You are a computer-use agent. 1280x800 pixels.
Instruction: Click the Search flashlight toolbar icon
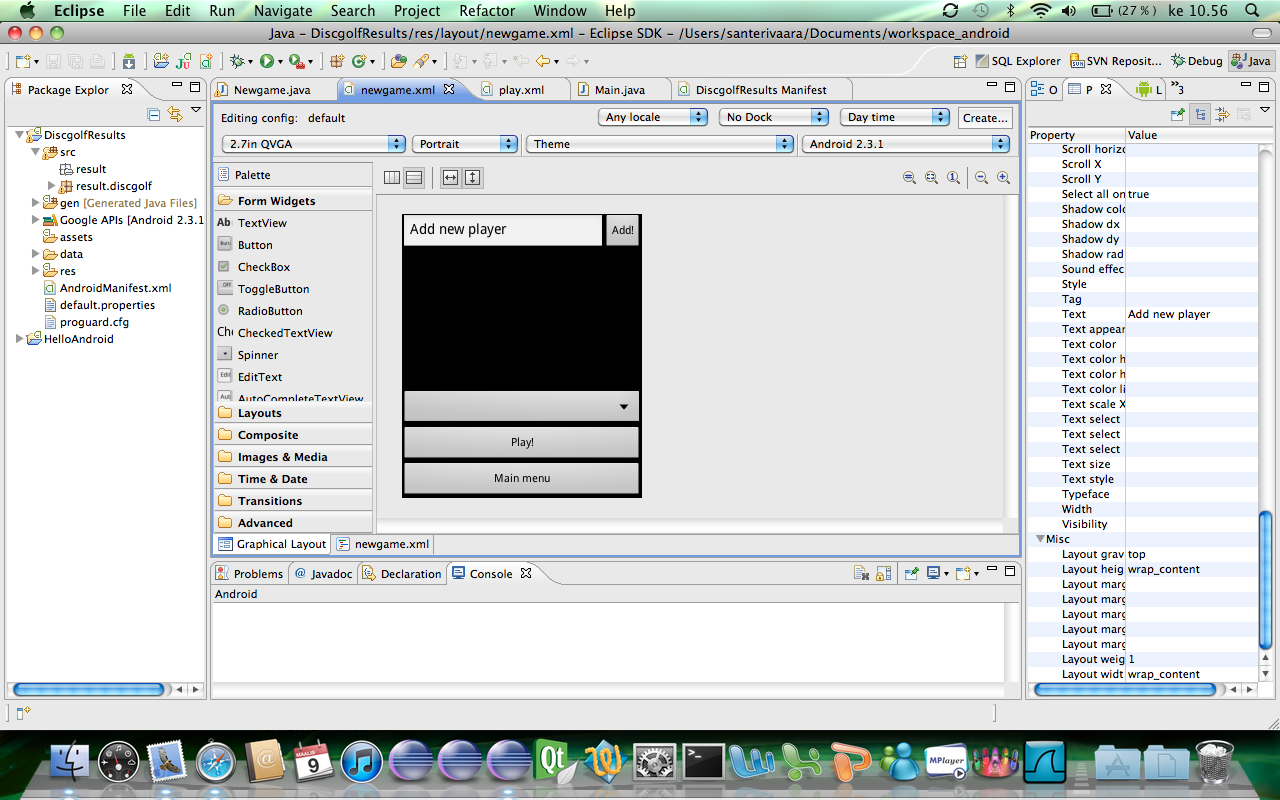[x=422, y=61]
